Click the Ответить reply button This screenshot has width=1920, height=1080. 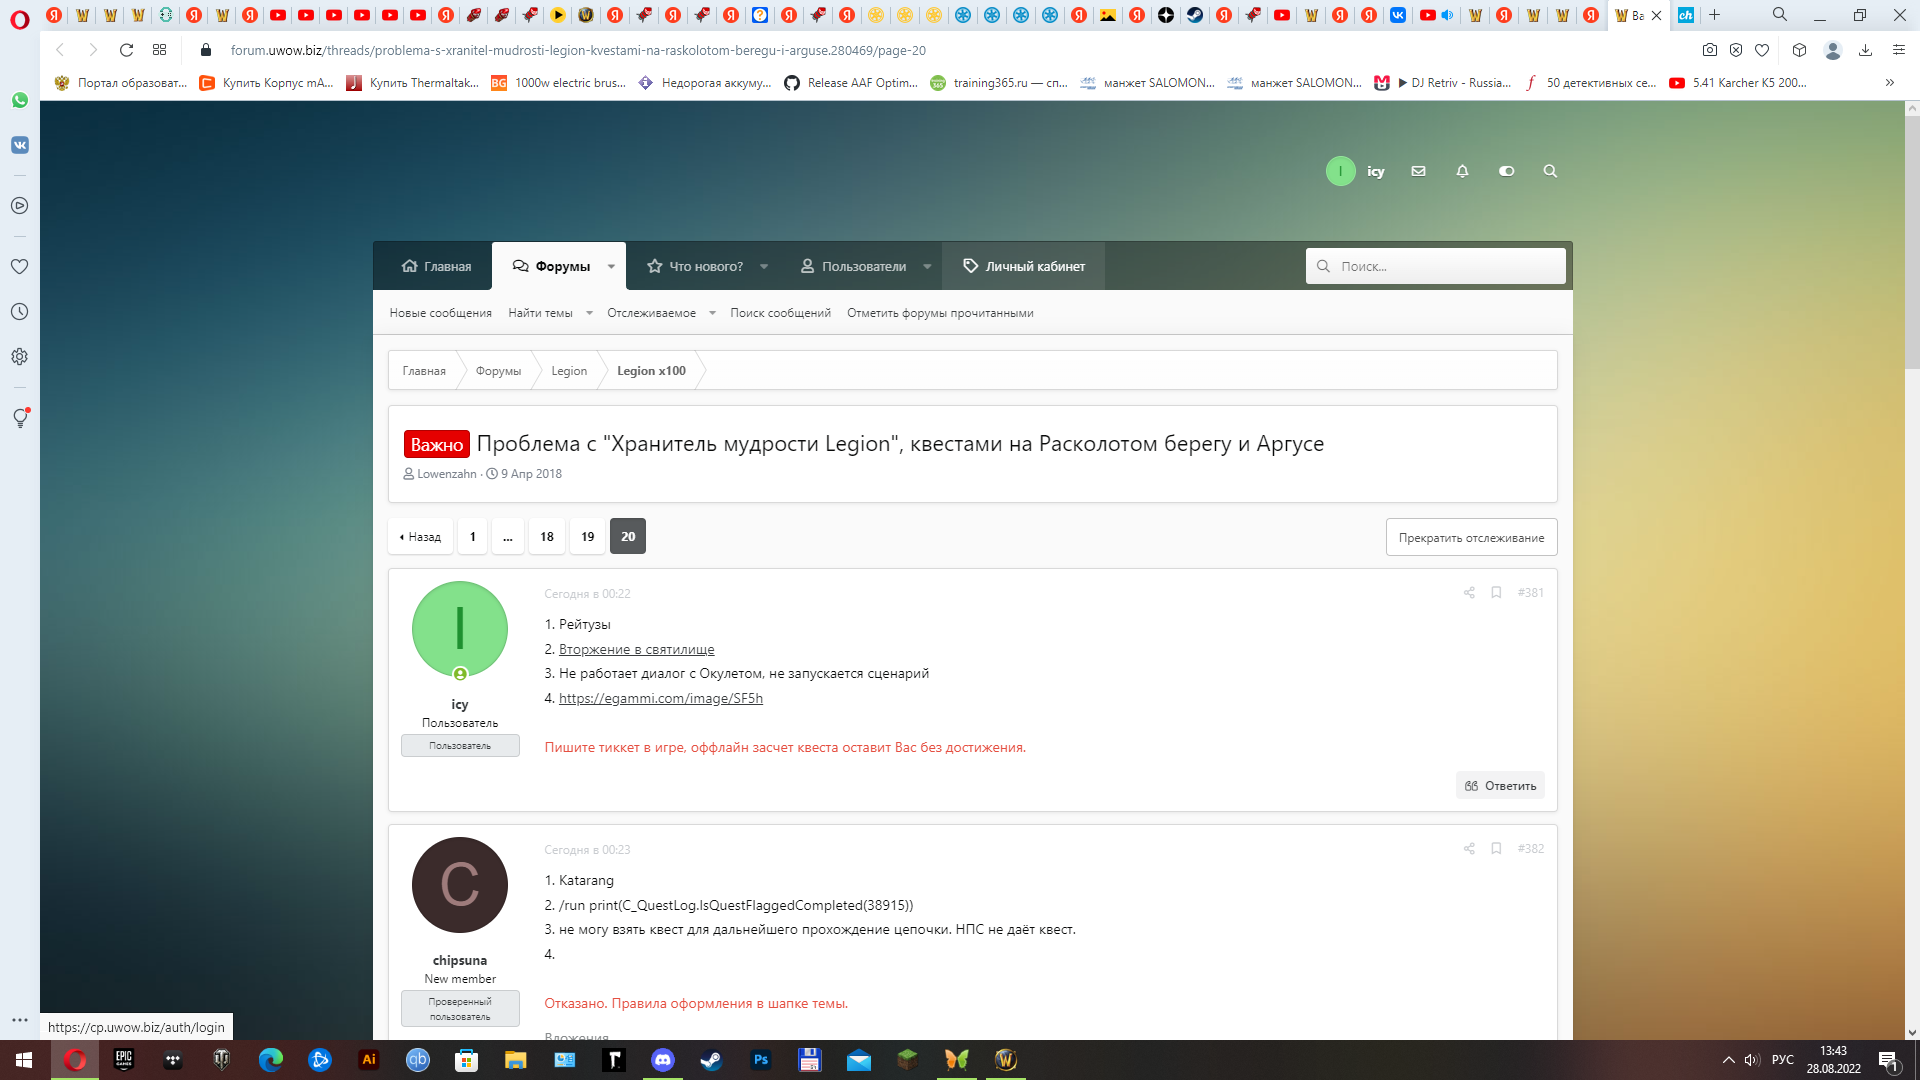pyautogui.click(x=1500, y=786)
